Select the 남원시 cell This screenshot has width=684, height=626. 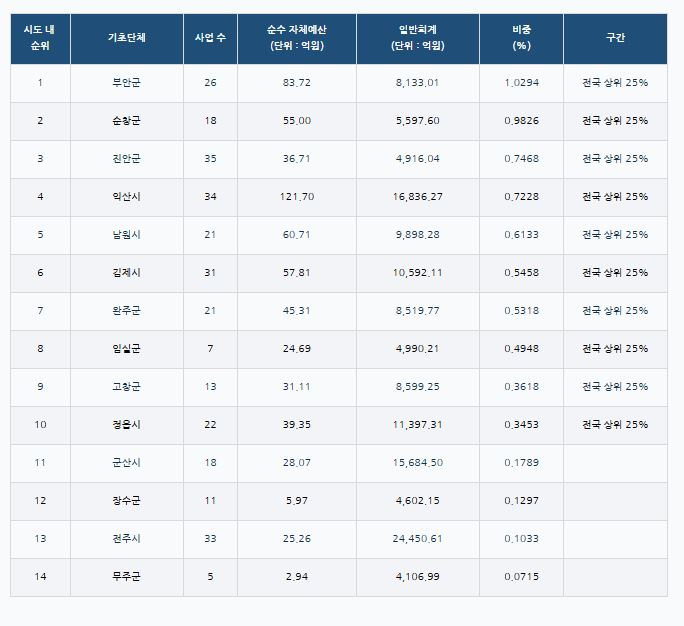coord(127,235)
